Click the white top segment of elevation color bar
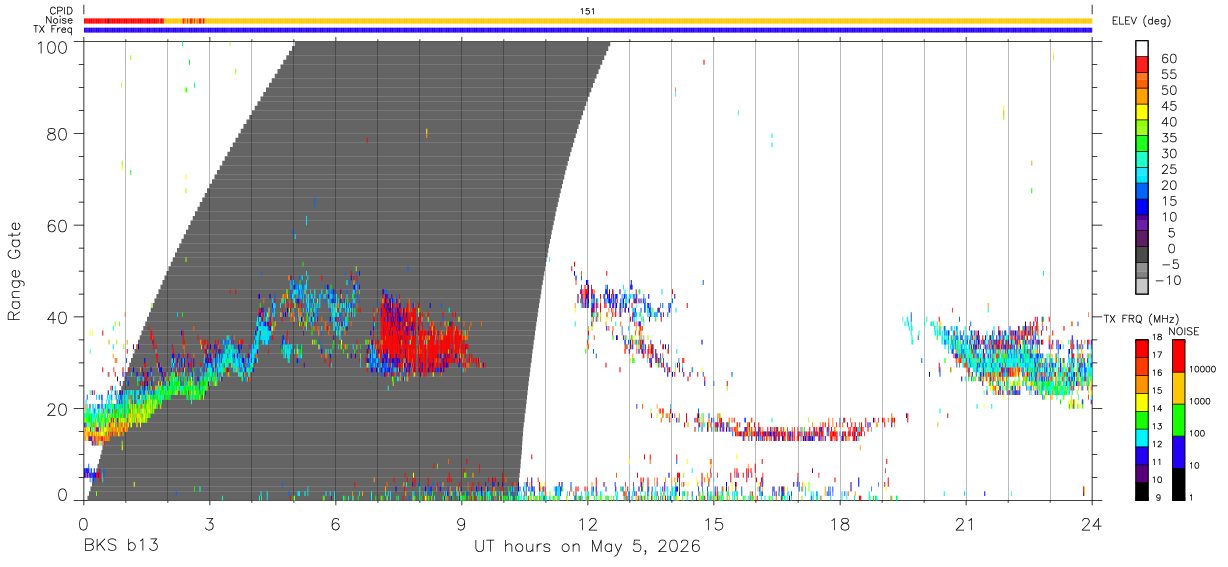Screen dimensions: 1228x567 tap(1142, 48)
